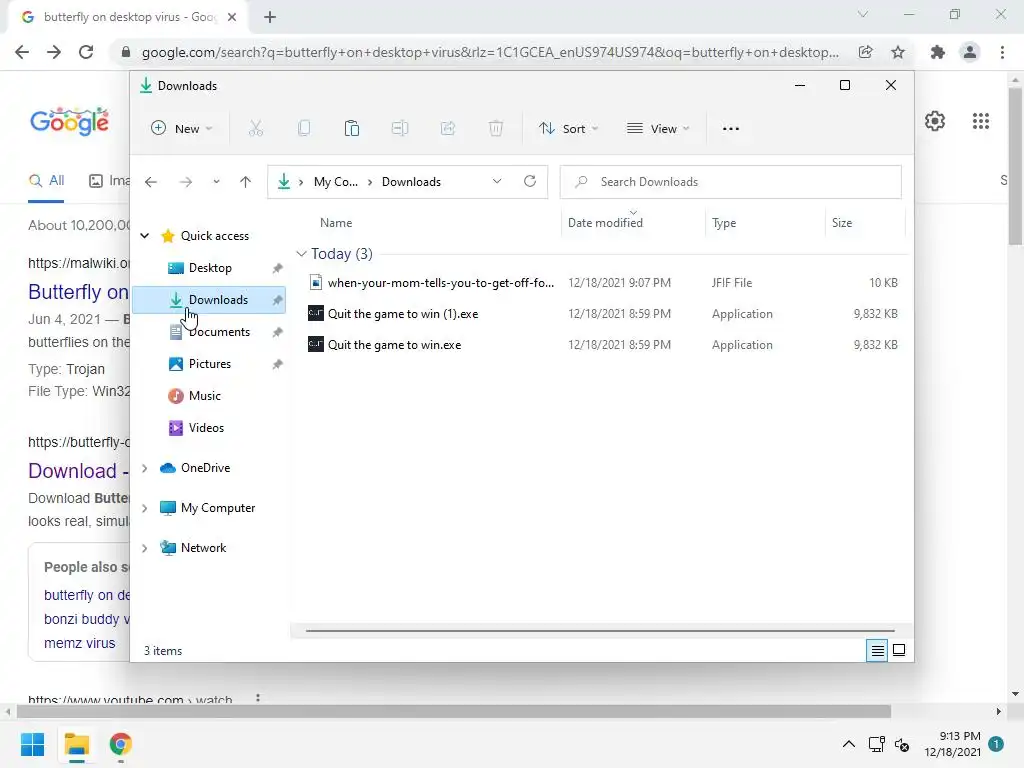
Task: Click the memz virus related search link
Action: point(80,643)
